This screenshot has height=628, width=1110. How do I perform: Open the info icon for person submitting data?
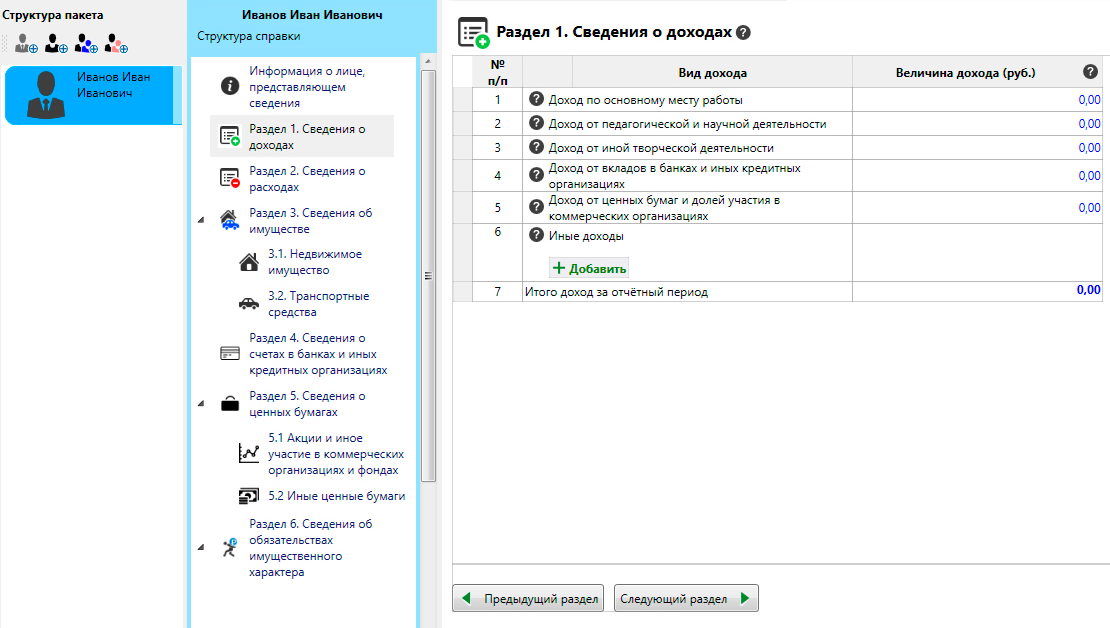(x=229, y=86)
